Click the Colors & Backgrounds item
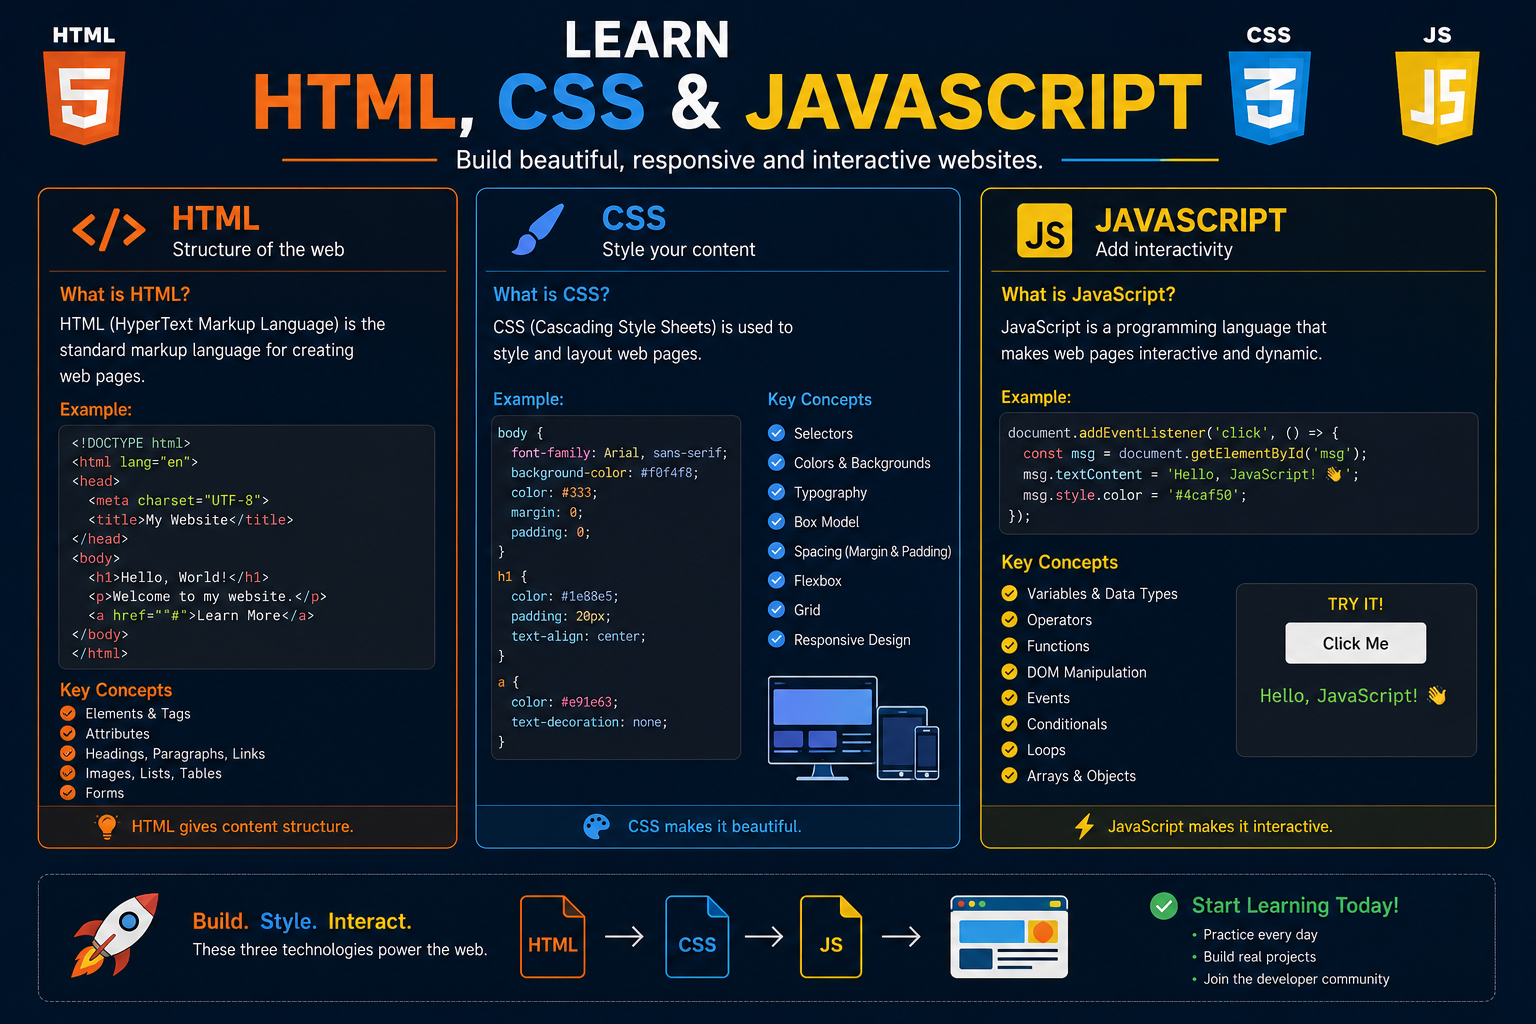 pos(862,463)
